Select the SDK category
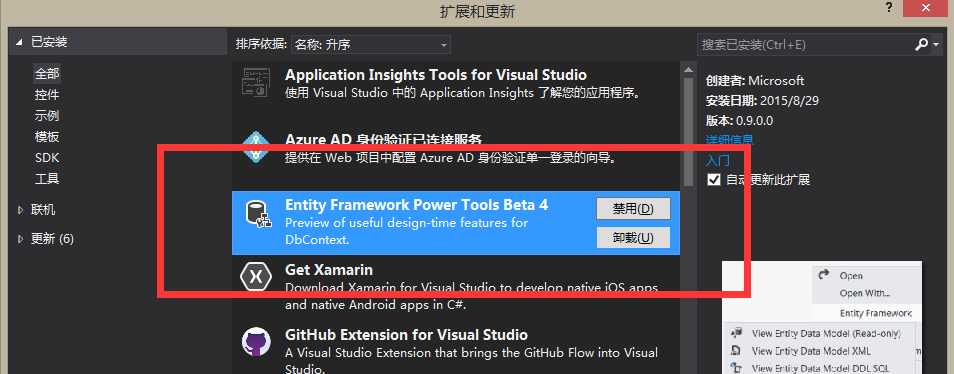This screenshot has height=374, width=954. coord(46,158)
